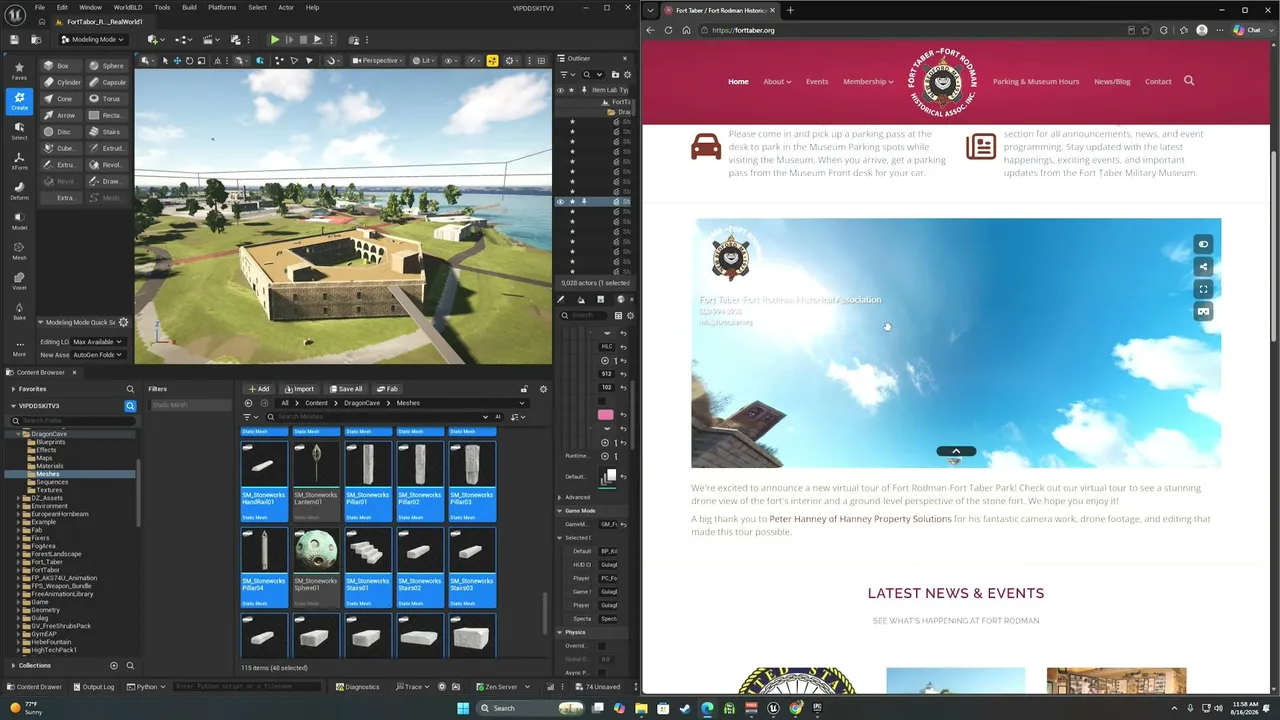Open the Actor menu
This screenshot has width=1280, height=720.
pyautogui.click(x=286, y=7)
